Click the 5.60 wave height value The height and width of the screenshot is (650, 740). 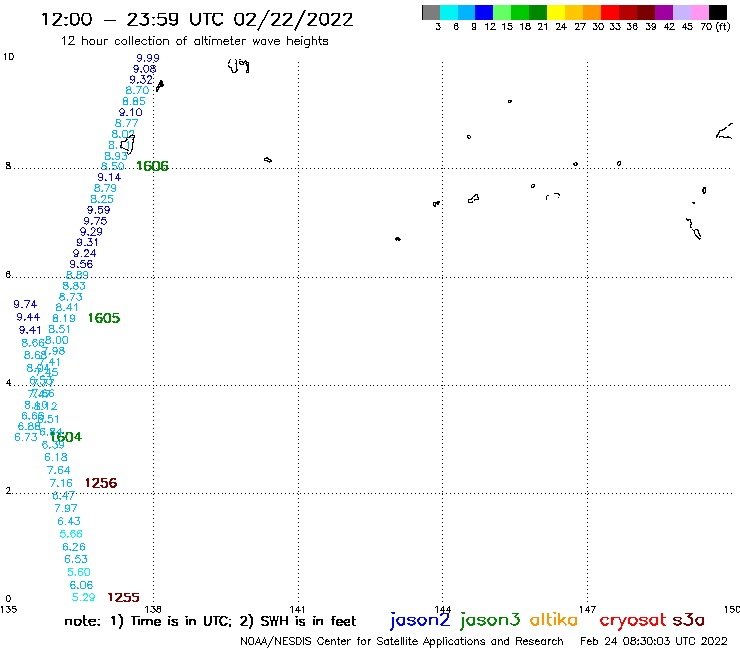79,573
